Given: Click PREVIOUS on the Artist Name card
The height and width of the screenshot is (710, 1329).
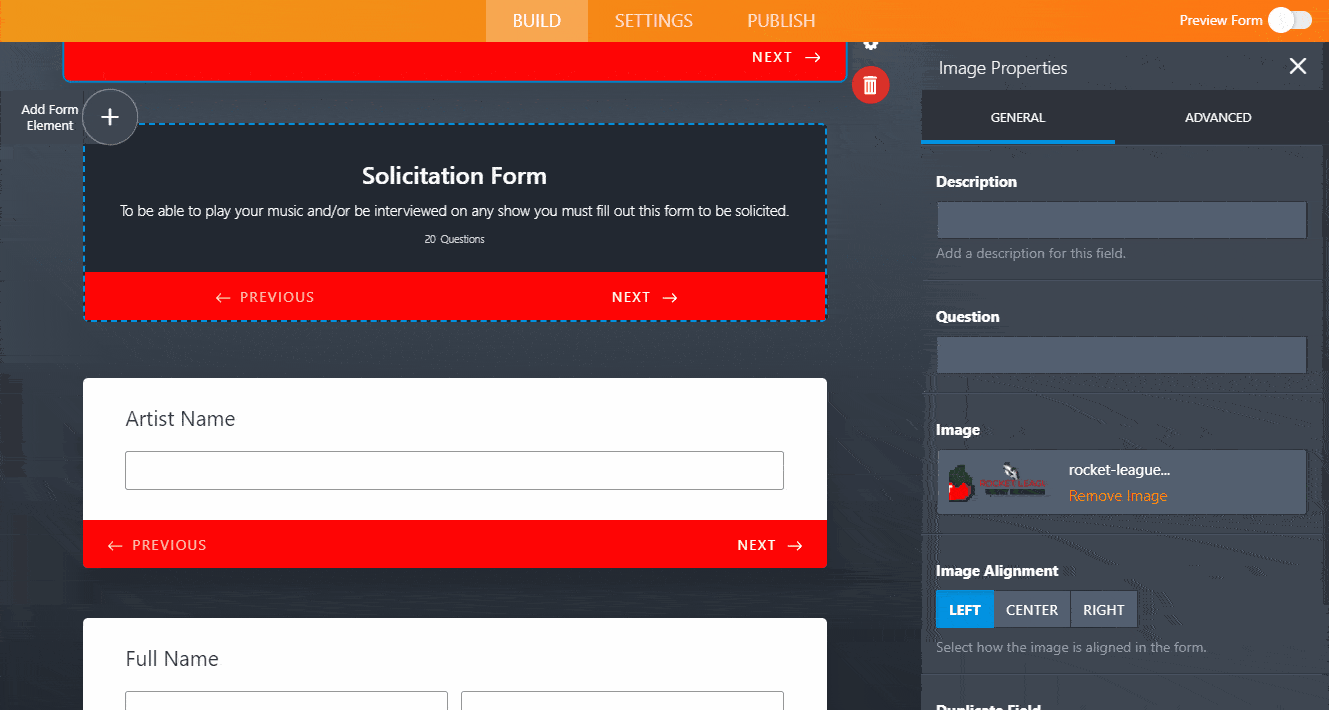Looking at the screenshot, I should [157, 545].
